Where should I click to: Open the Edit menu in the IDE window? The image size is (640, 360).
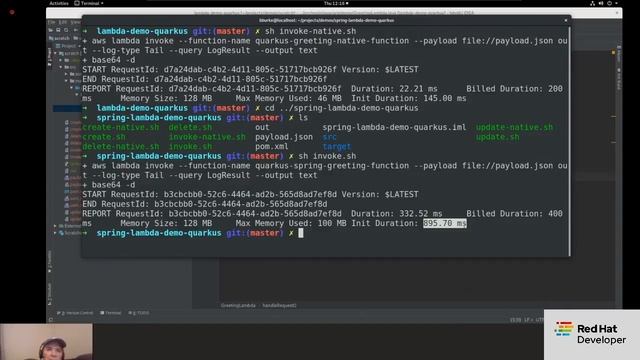coord(62,22)
